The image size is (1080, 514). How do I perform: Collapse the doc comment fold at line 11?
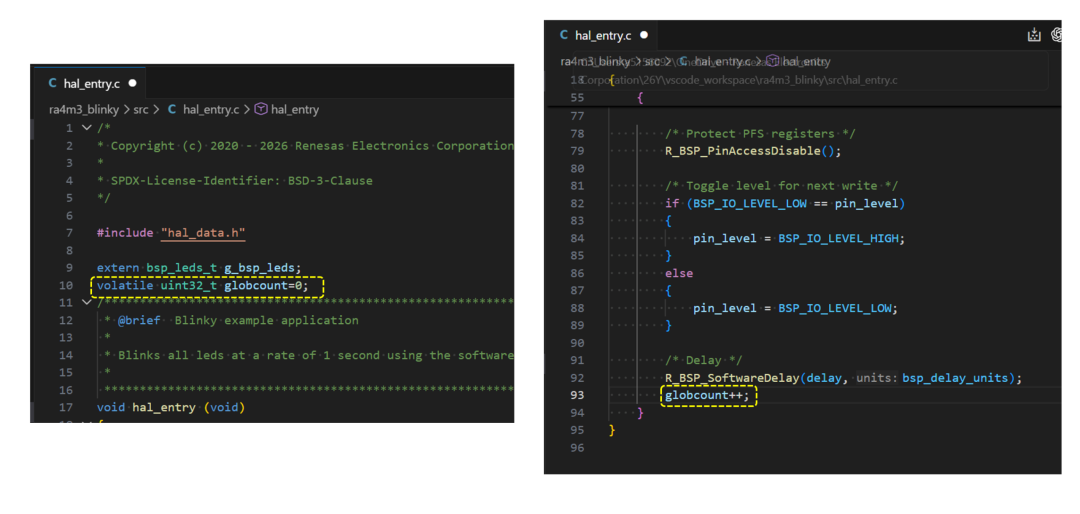pos(86,302)
